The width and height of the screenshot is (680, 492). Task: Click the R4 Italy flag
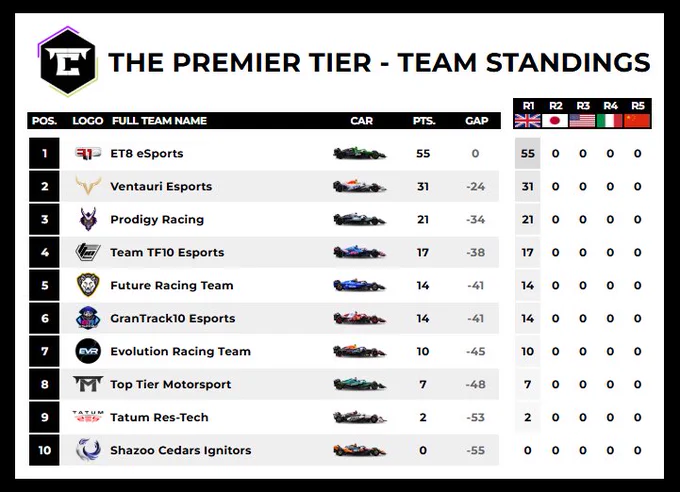point(610,121)
